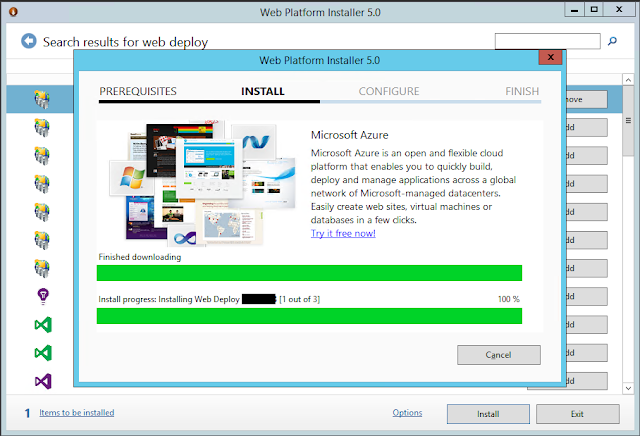Focus the search input field
Screen dimensions: 640x436
(x=548, y=41)
